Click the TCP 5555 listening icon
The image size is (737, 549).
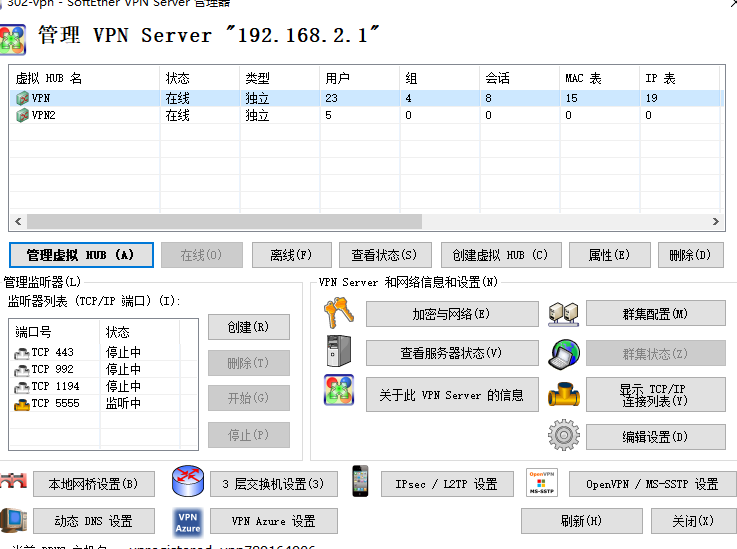tap(22, 404)
